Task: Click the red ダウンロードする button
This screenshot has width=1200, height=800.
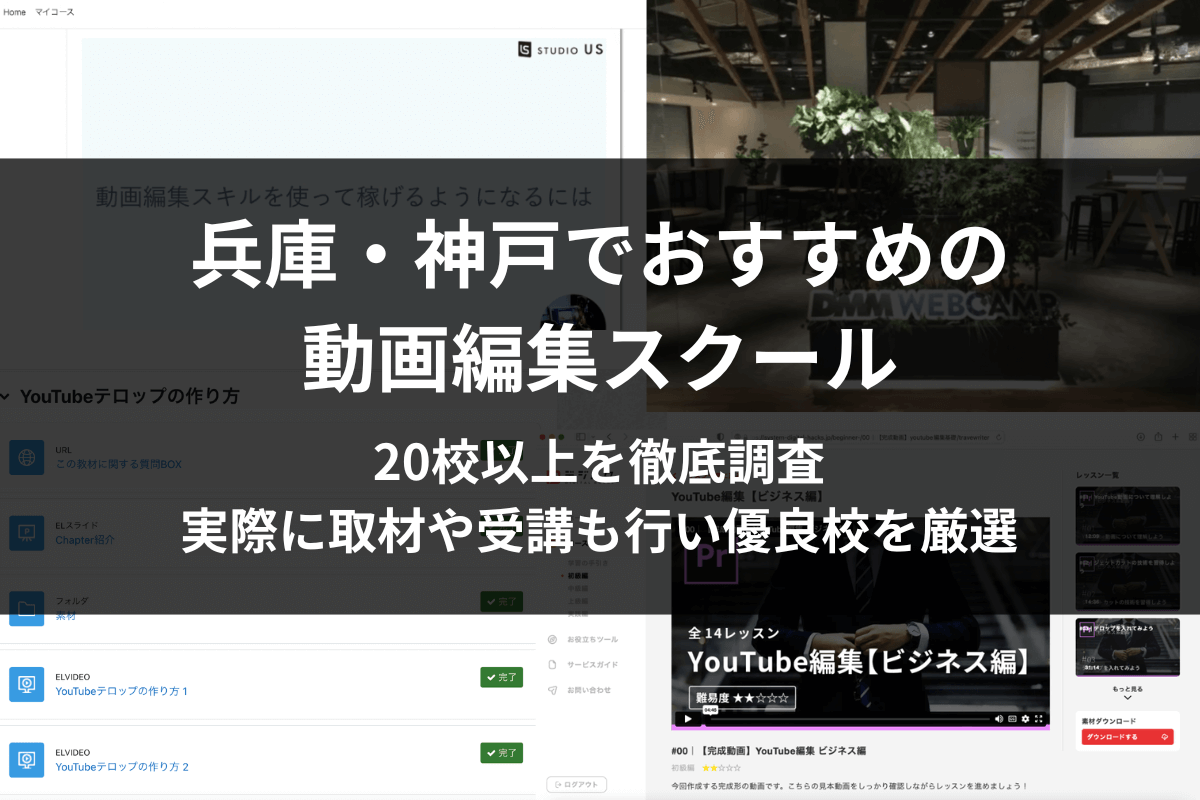Action: 1126,737
